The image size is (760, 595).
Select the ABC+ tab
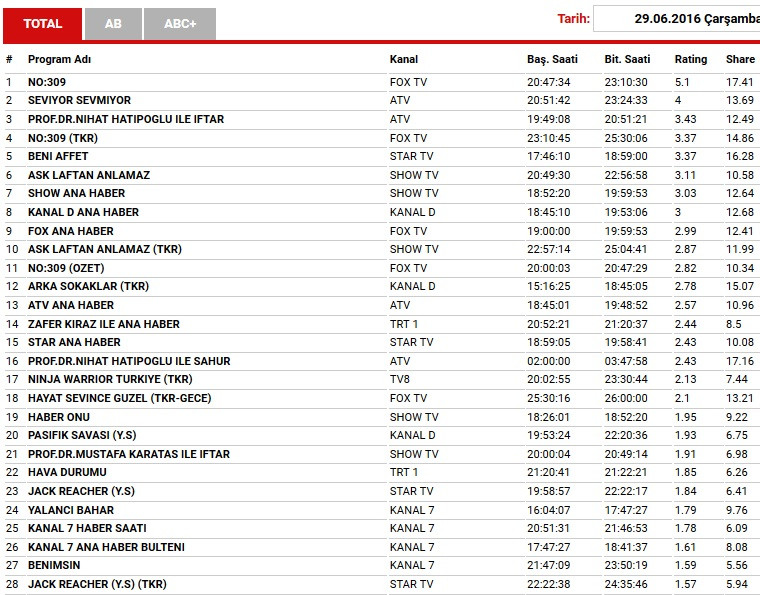180,23
